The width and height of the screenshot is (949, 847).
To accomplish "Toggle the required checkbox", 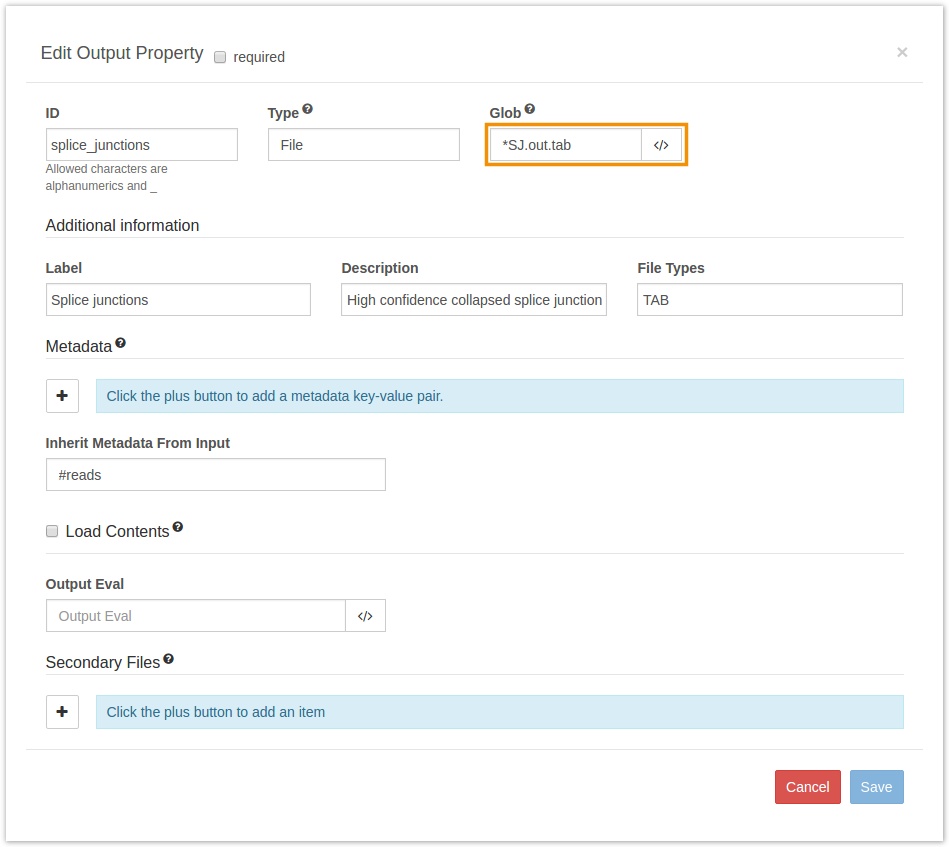I will pyautogui.click(x=220, y=57).
